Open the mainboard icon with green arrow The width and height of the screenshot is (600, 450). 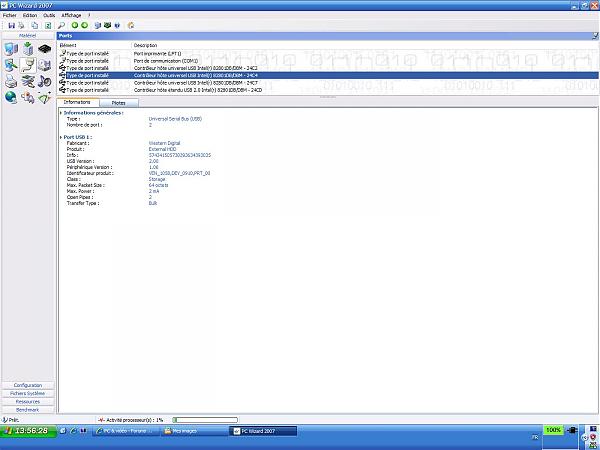point(28,49)
